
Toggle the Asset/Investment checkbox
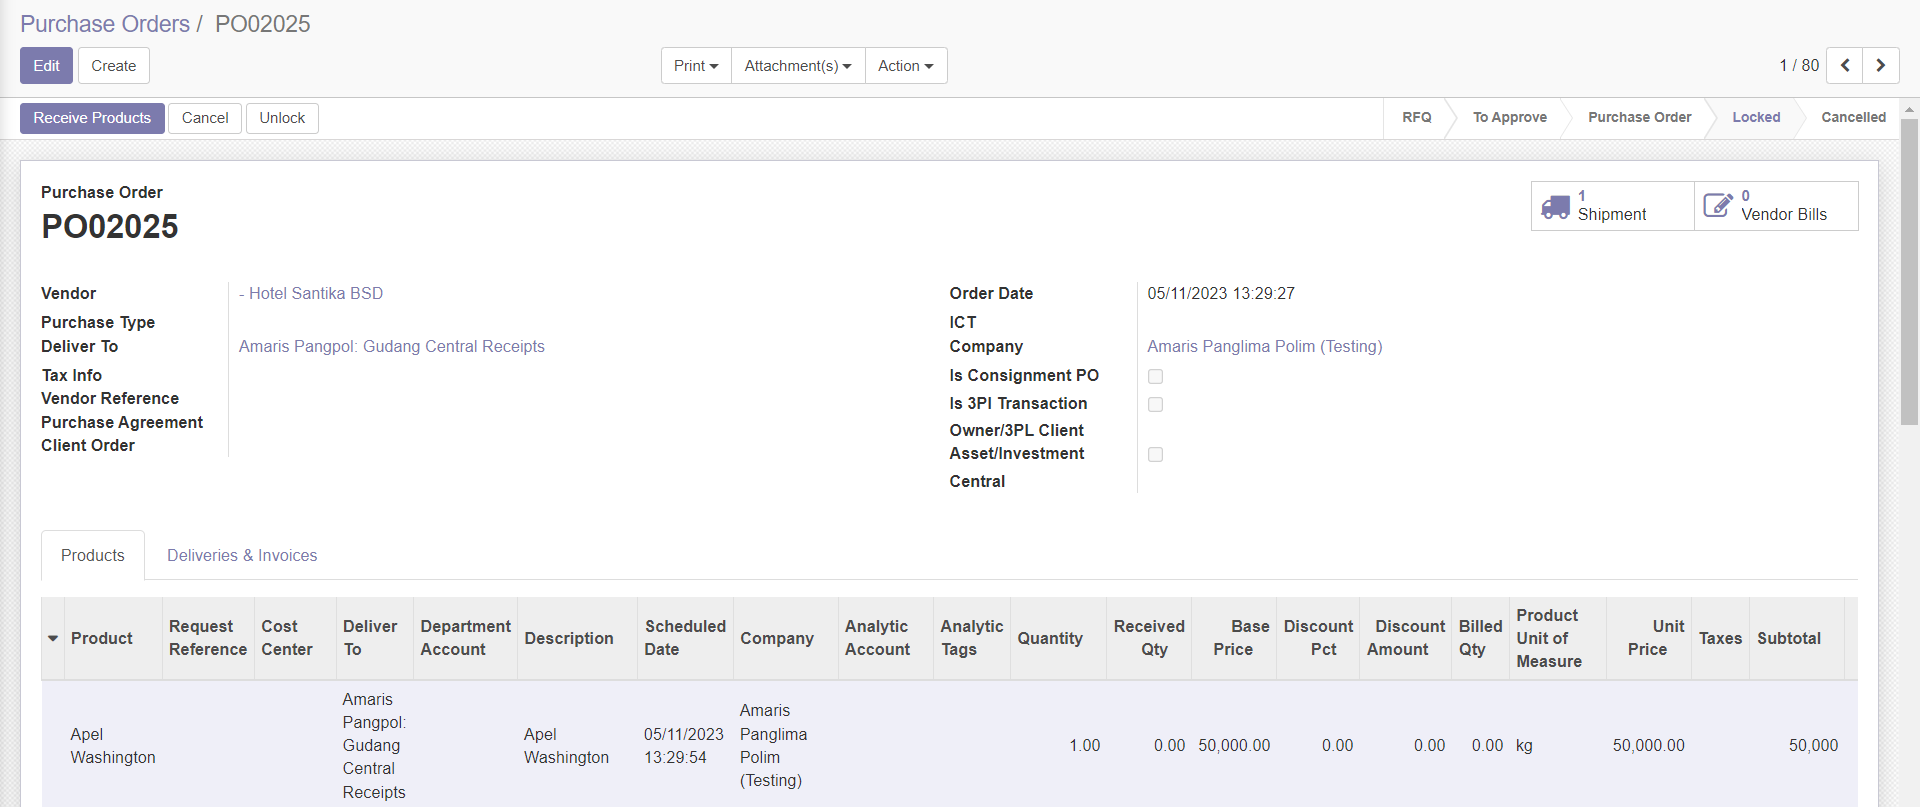point(1155,455)
